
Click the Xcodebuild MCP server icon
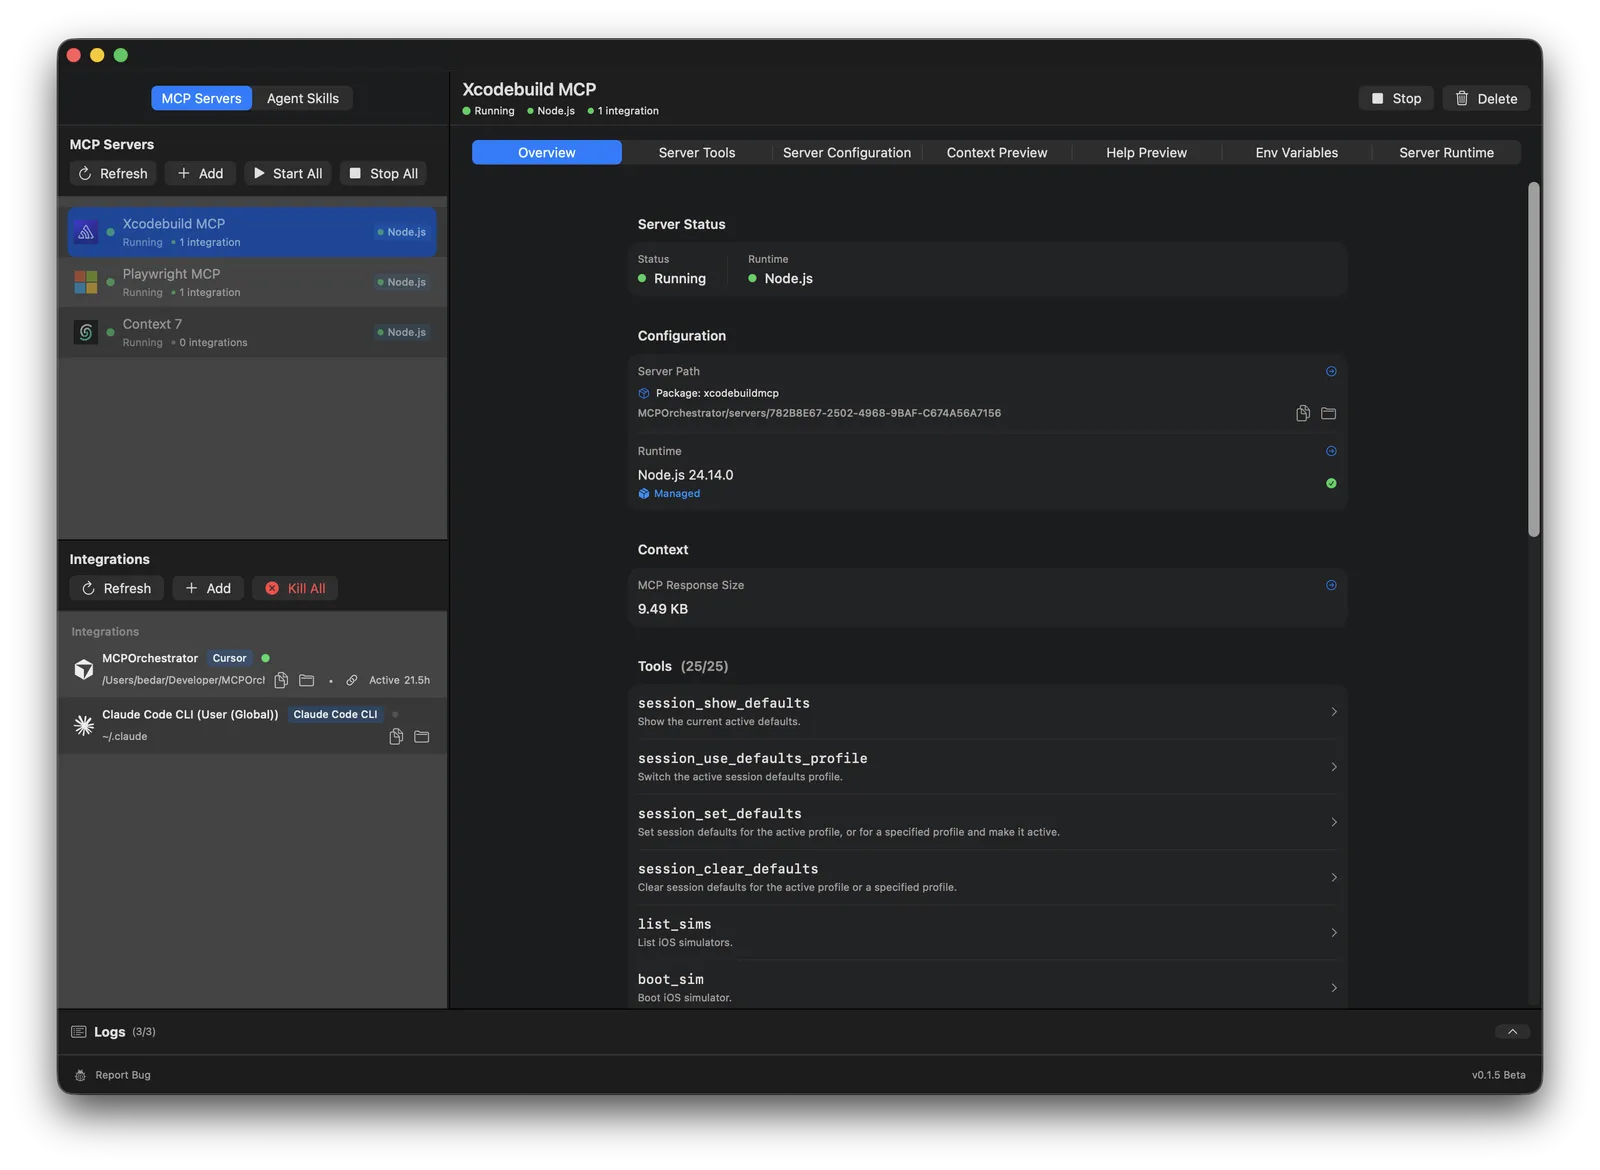(x=87, y=231)
